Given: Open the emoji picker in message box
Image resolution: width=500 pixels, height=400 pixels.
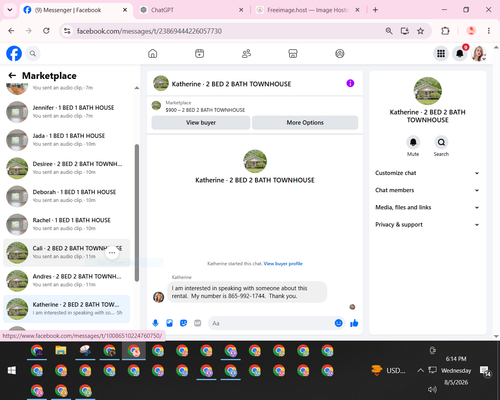Looking at the screenshot, I should [338, 323].
